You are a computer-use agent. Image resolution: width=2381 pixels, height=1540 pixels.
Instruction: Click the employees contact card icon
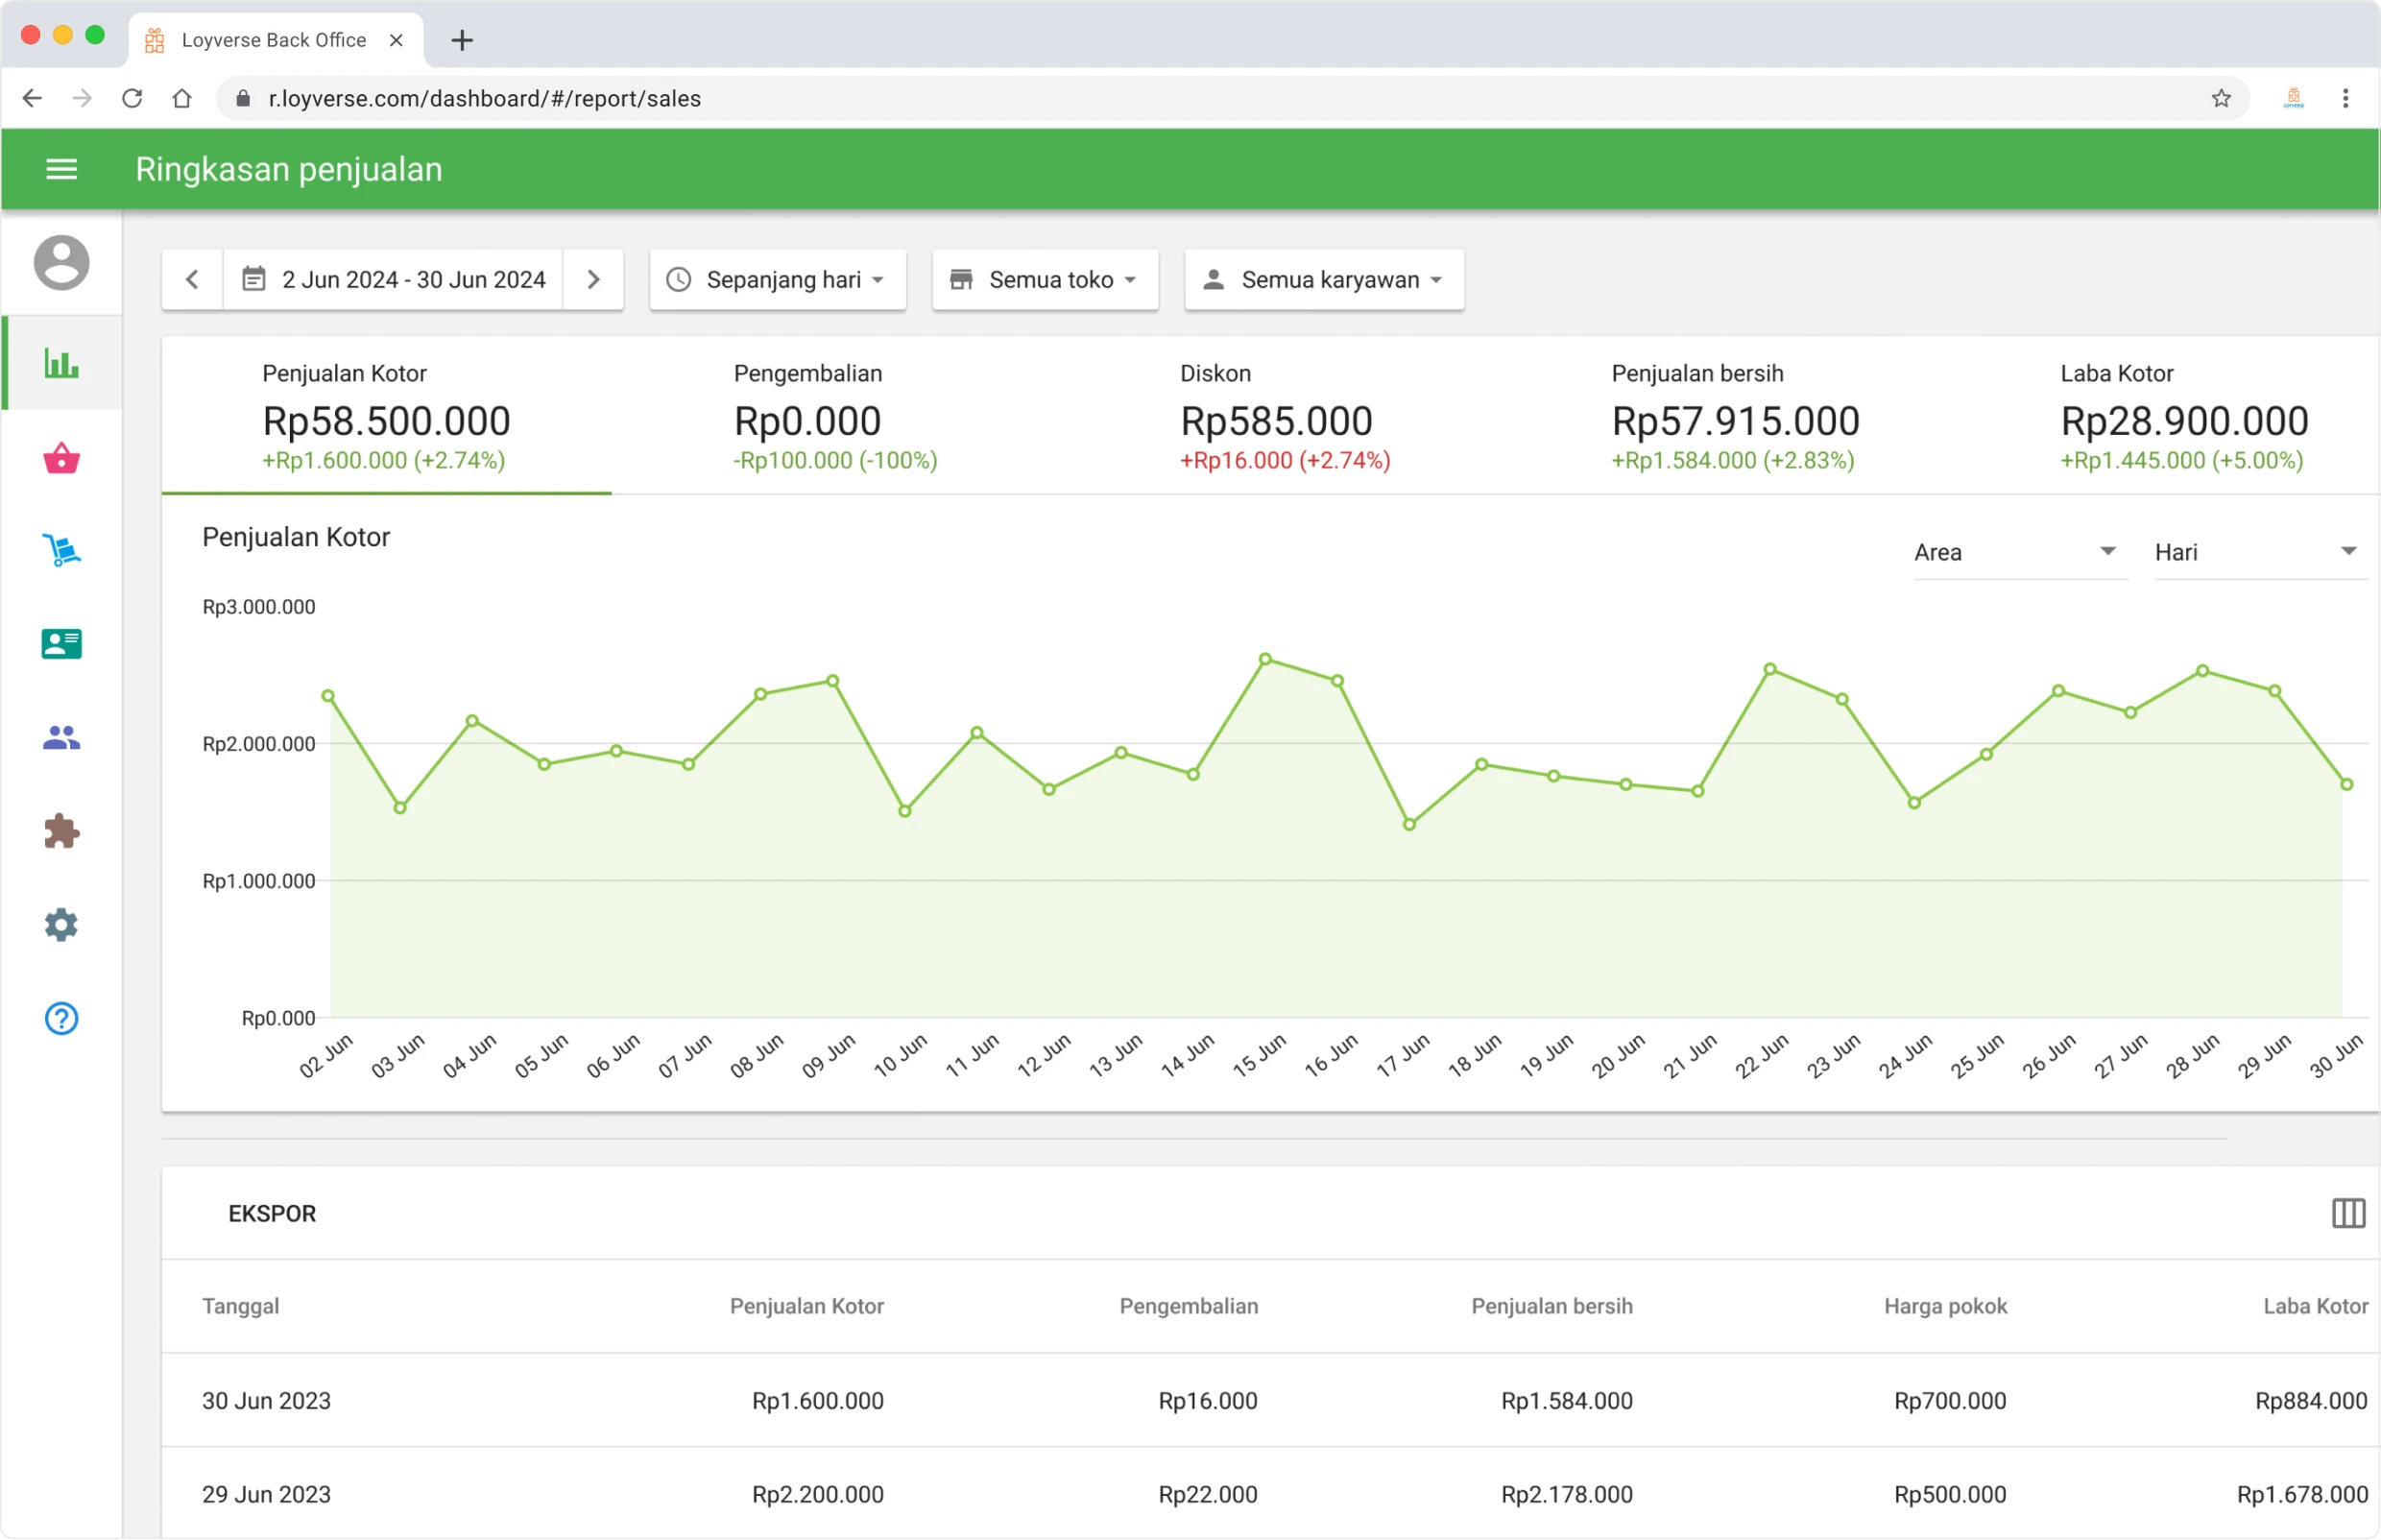(61, 644)
